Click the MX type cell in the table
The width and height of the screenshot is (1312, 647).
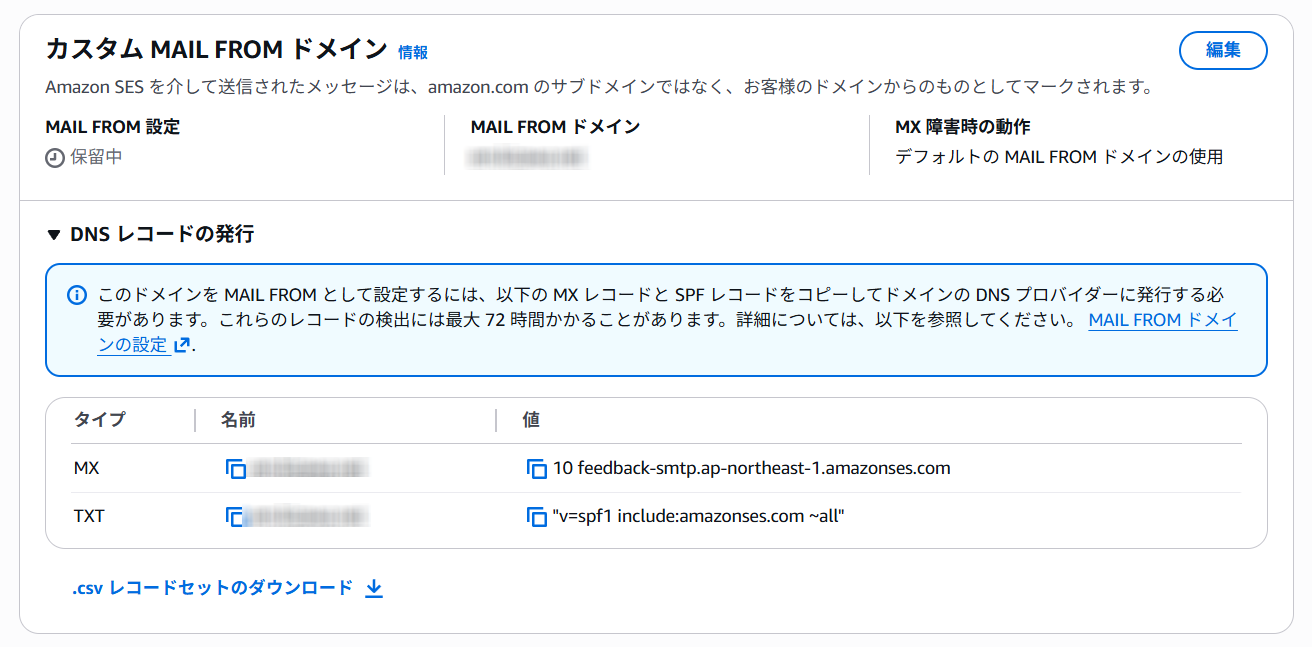point(87,468)
